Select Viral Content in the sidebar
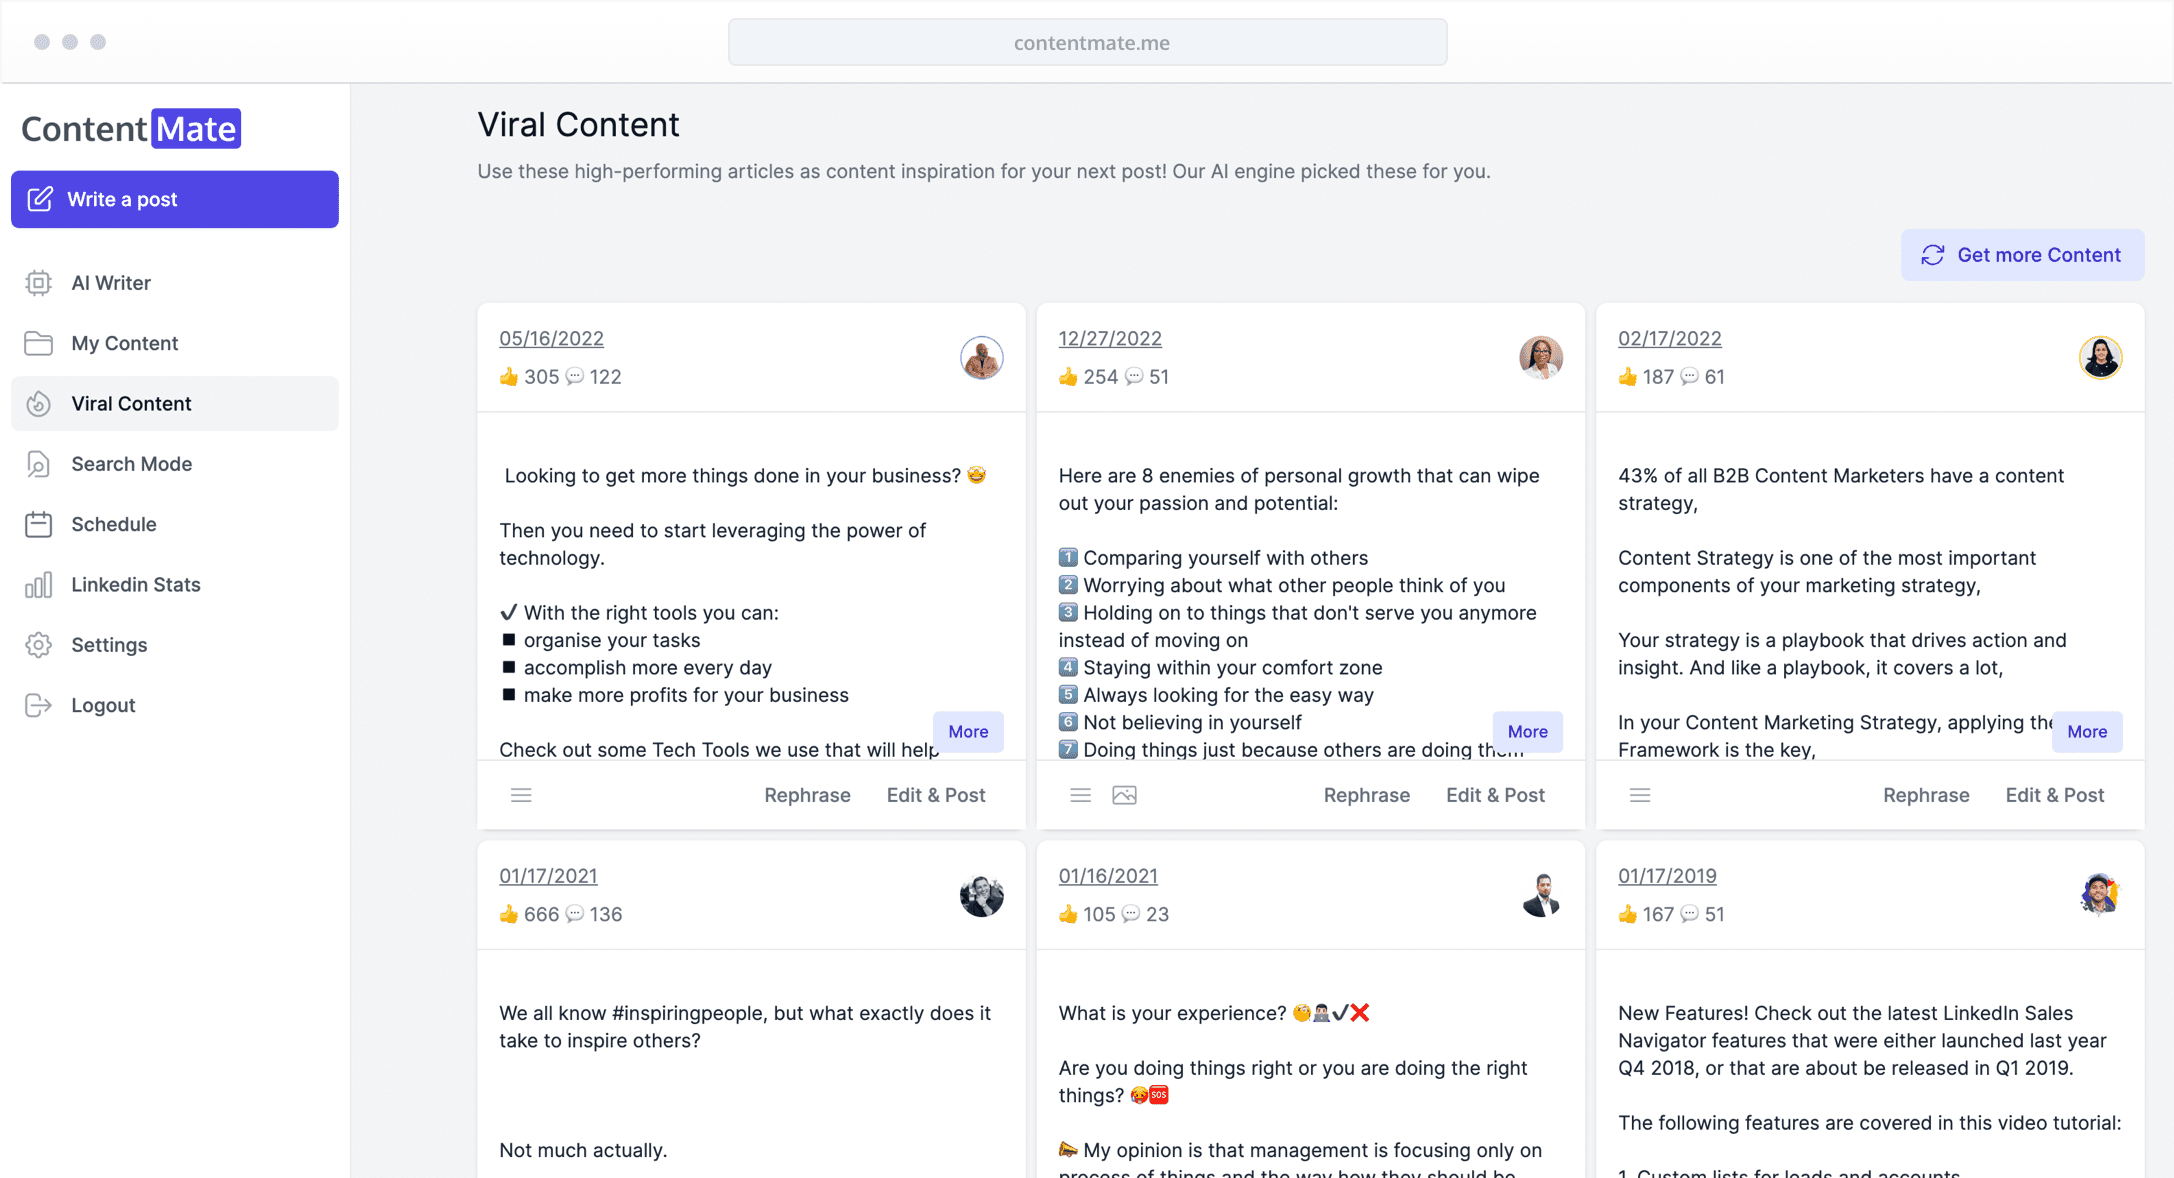This screenshot has width=2174, height=1178. pos(131,404)
